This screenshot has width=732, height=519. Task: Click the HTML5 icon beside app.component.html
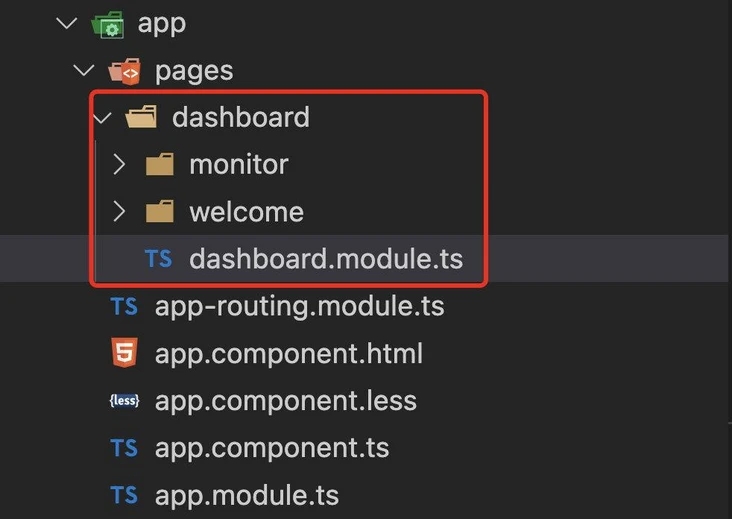click(124, 353)
